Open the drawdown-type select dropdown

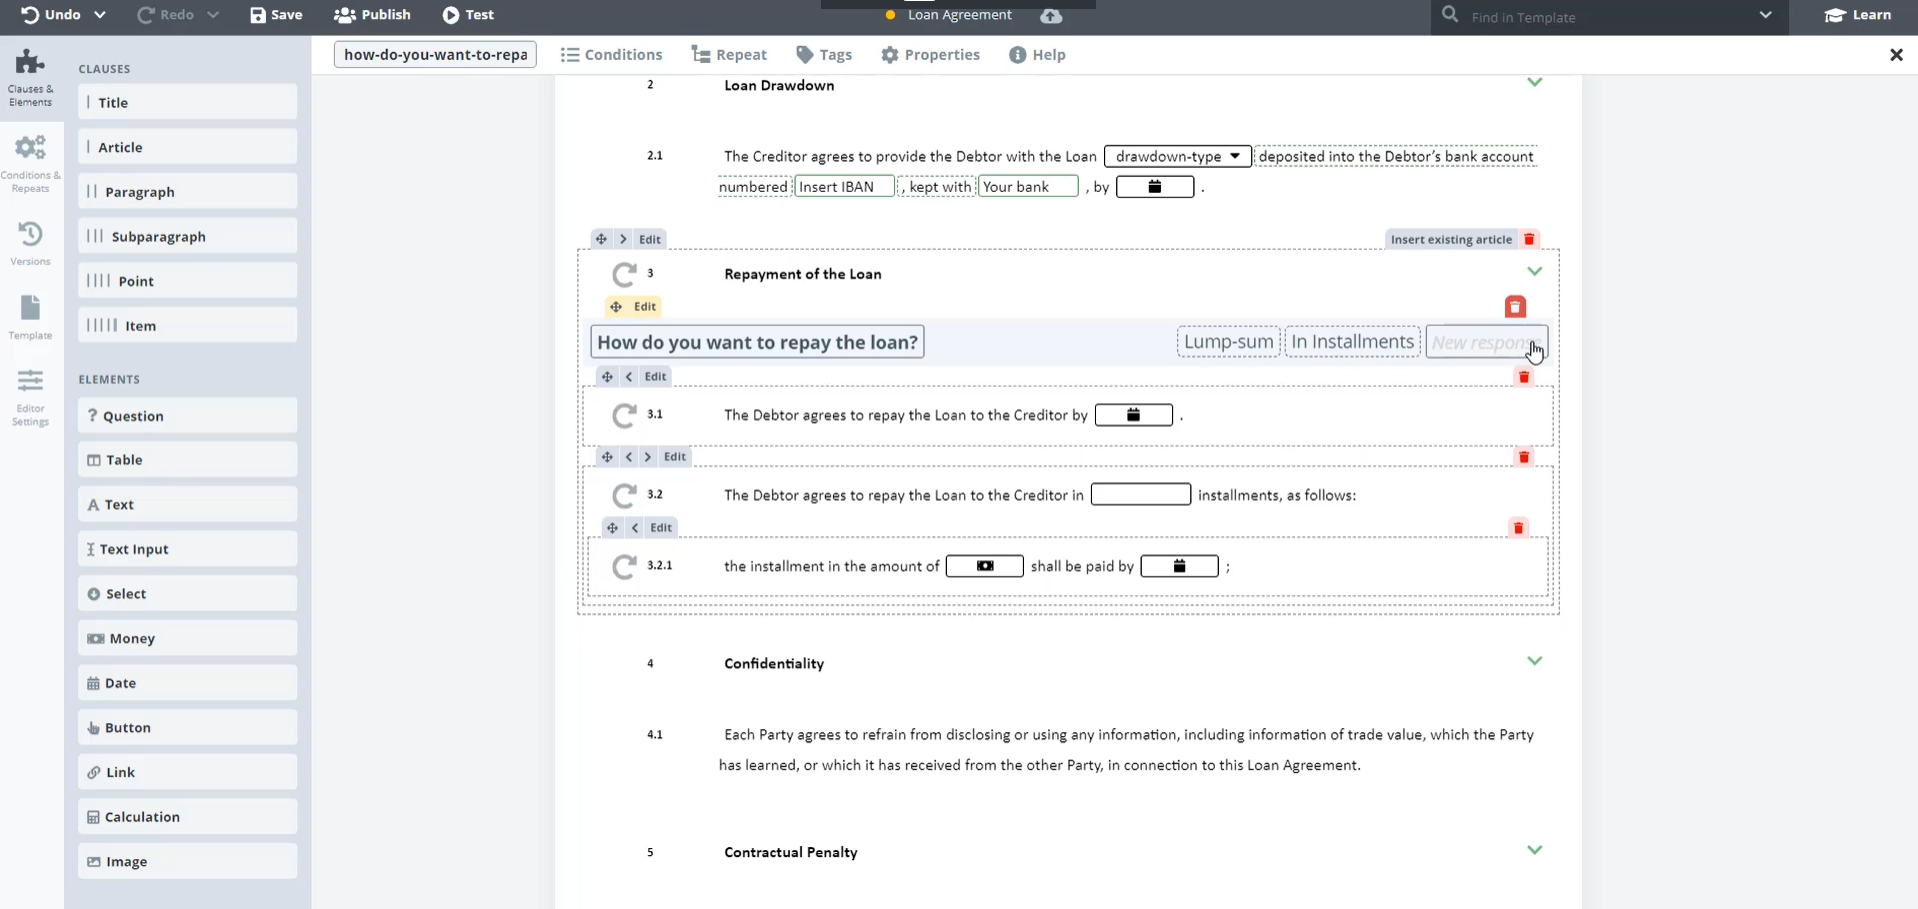(1177, 156)
